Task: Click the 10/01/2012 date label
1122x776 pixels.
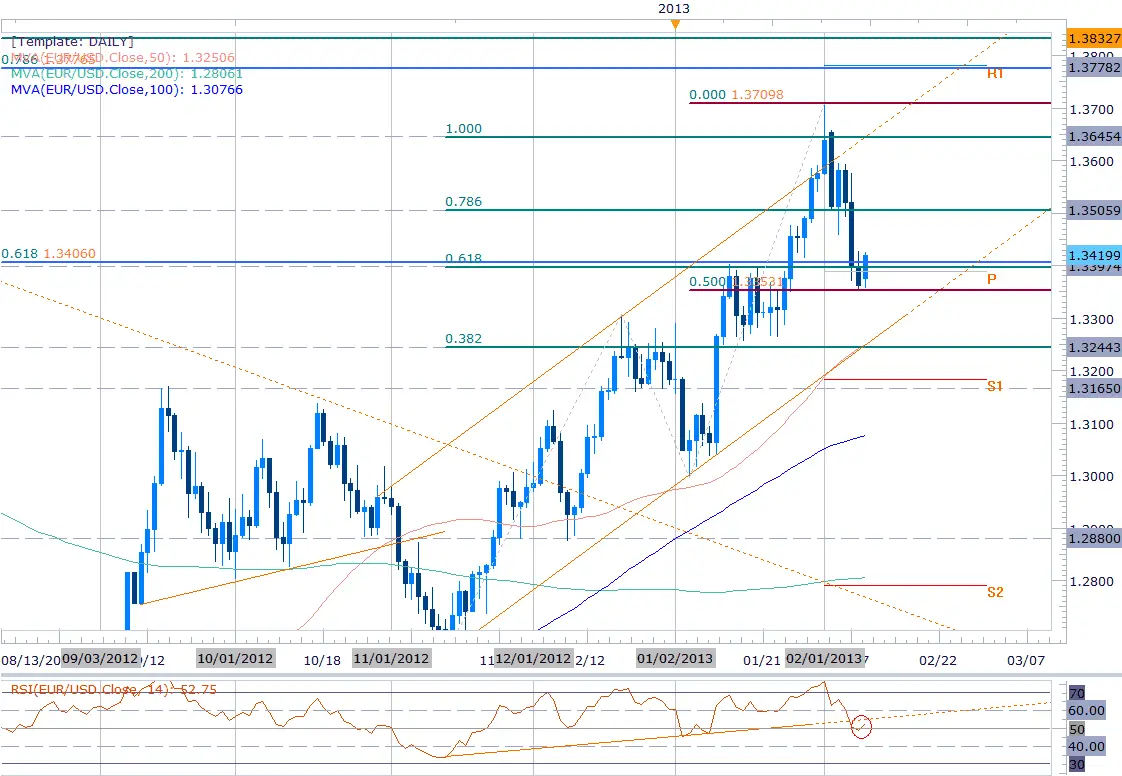Action: (235, 658)
